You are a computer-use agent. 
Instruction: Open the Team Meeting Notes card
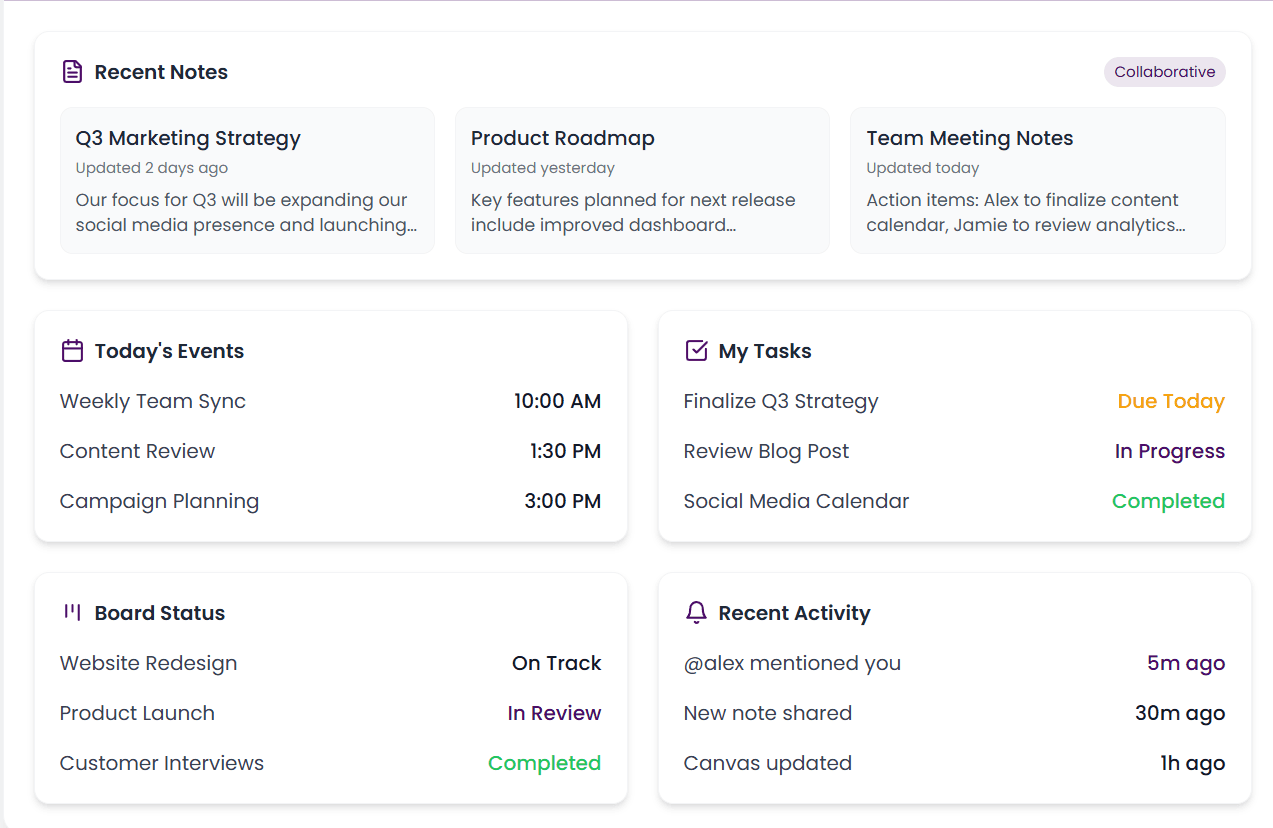tap(1038, 180)
